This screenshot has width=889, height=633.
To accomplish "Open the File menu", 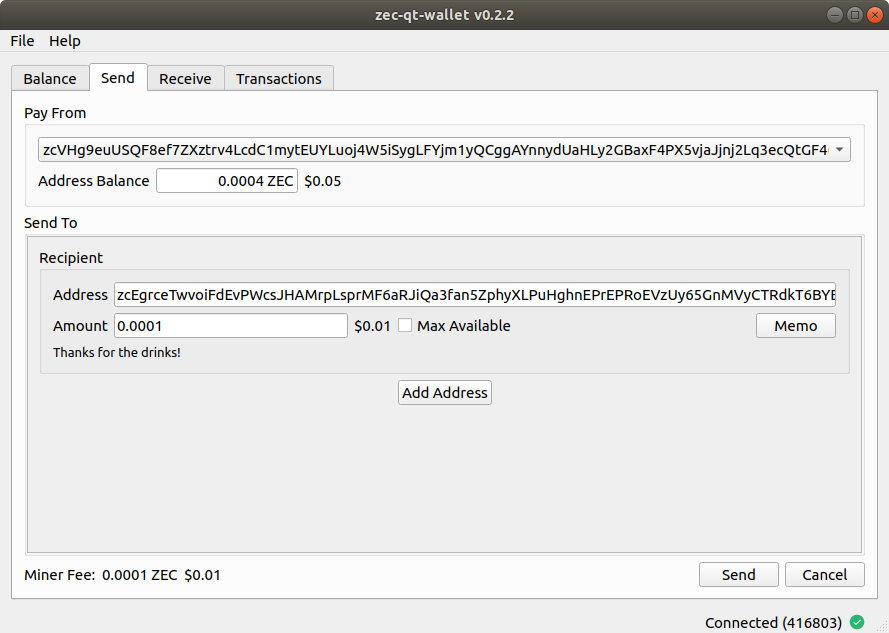I will tap(22, 41).
